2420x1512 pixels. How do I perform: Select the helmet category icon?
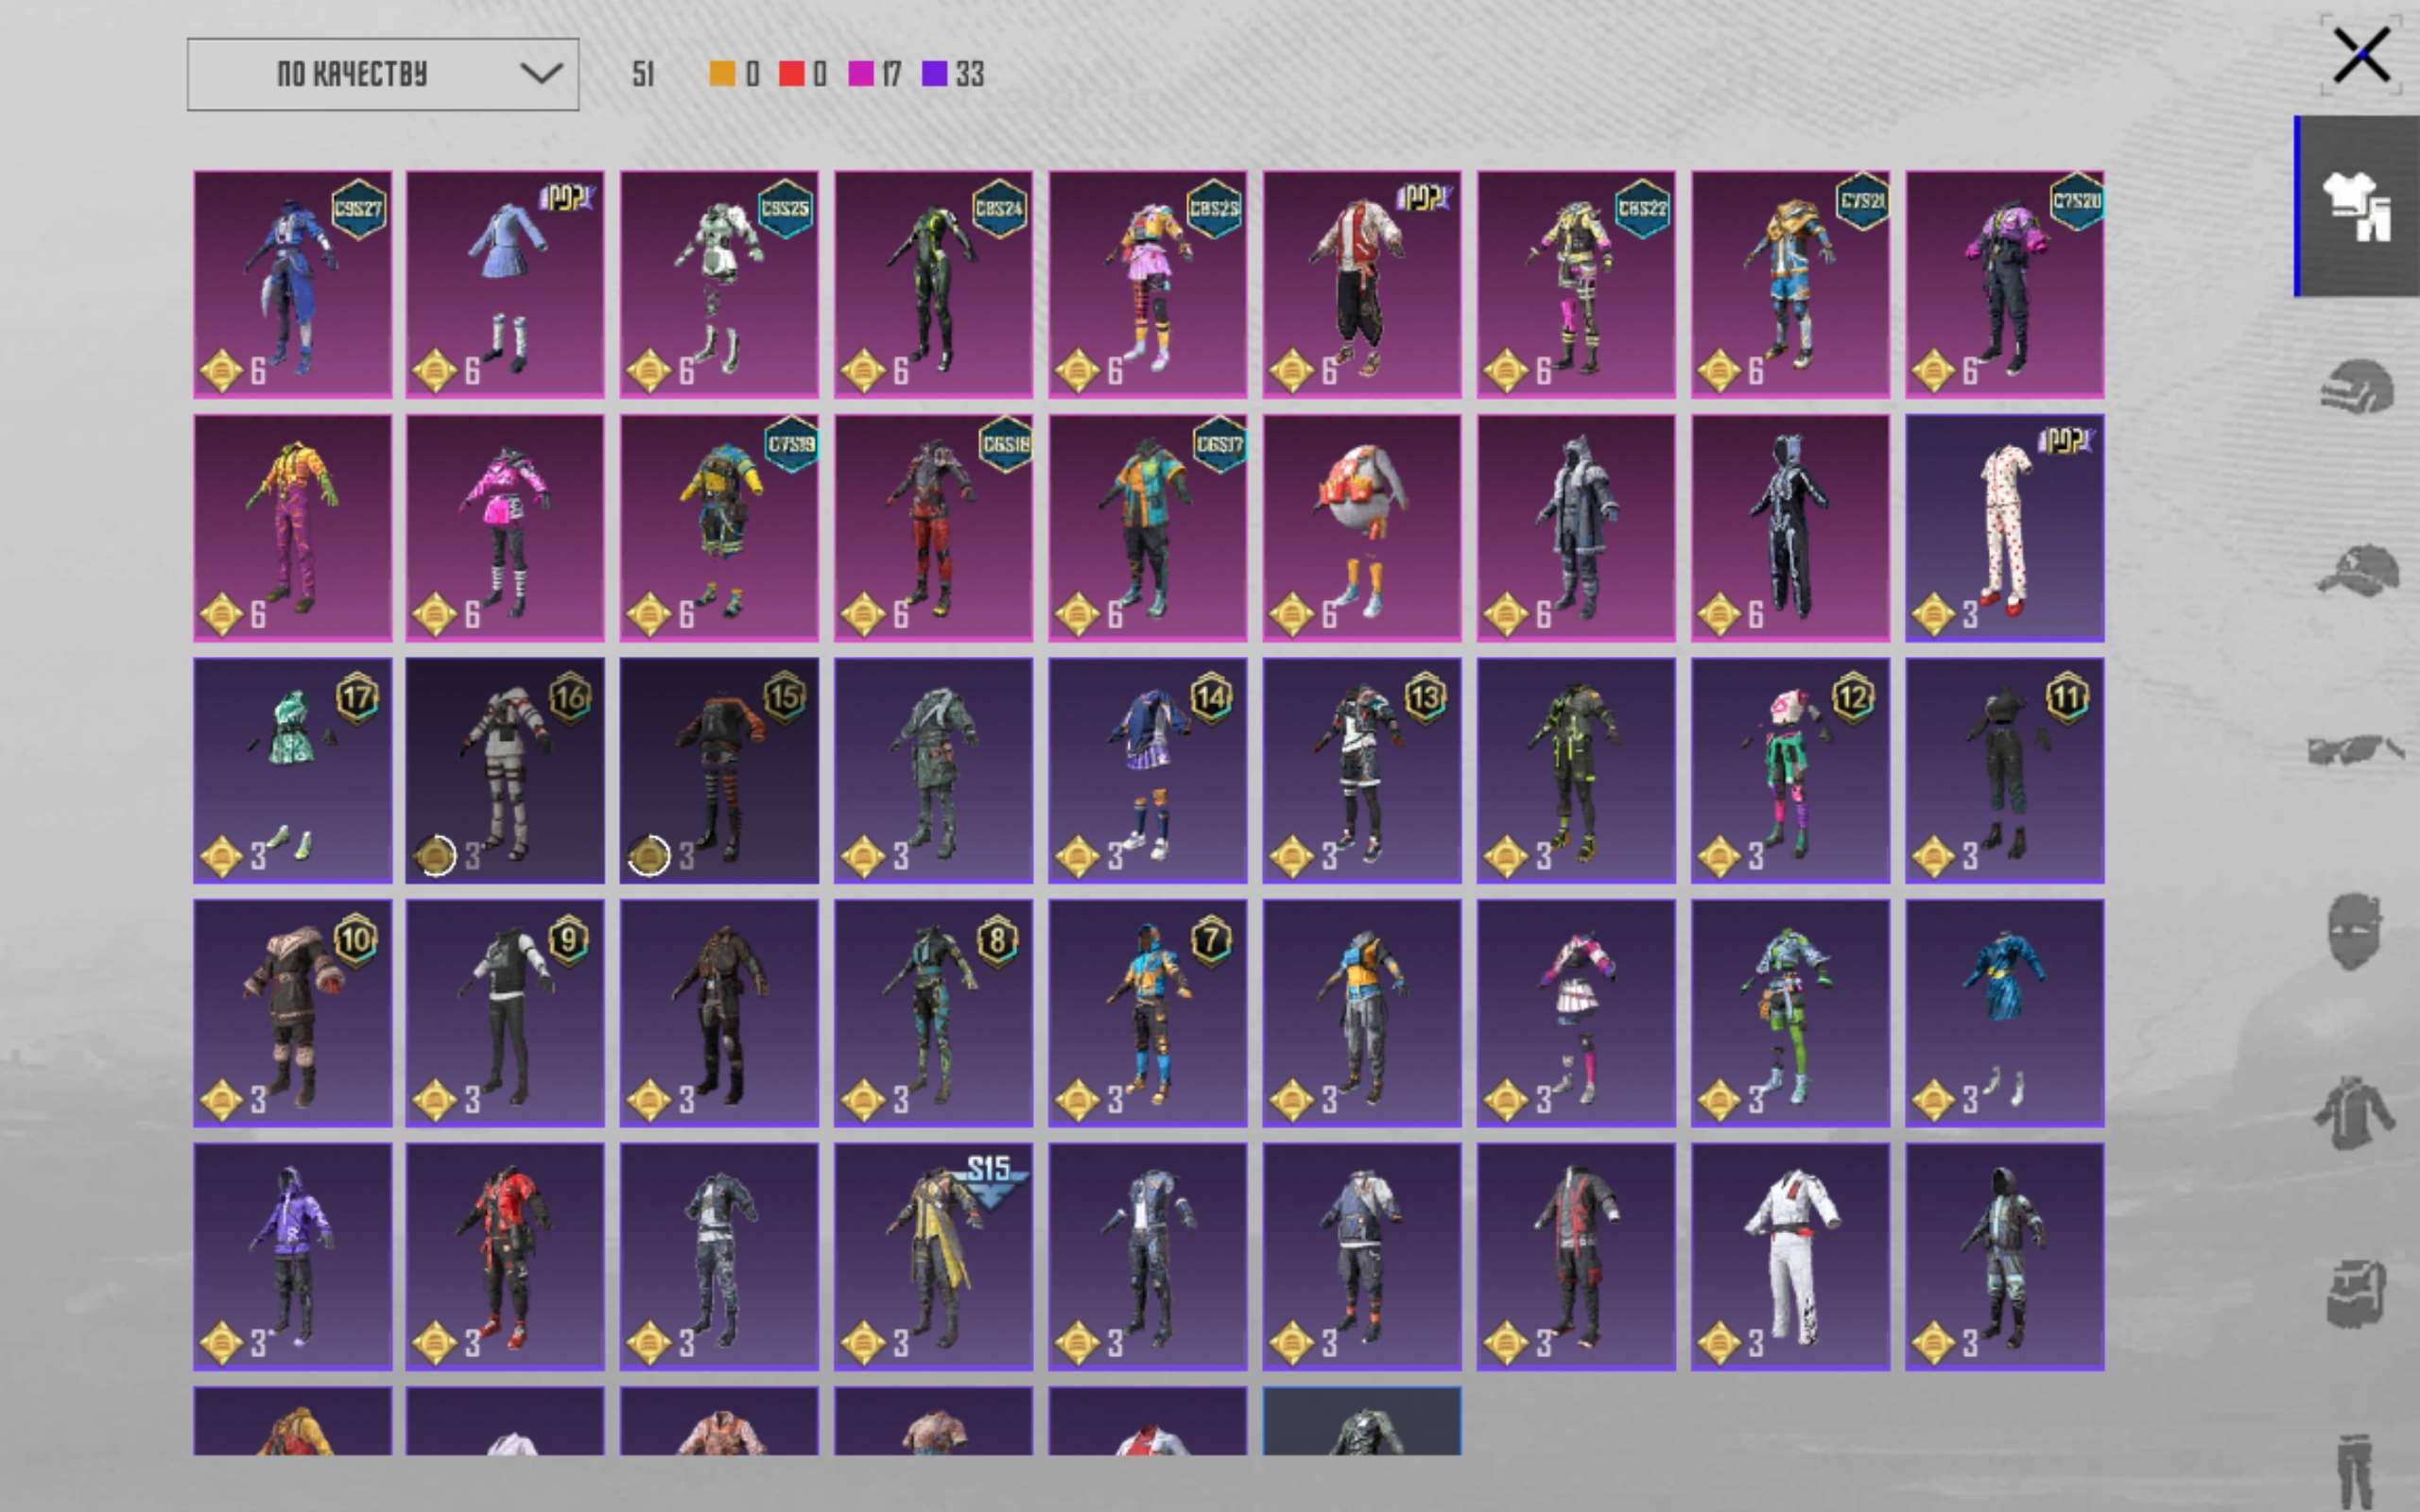click(x=2357, y=386)
